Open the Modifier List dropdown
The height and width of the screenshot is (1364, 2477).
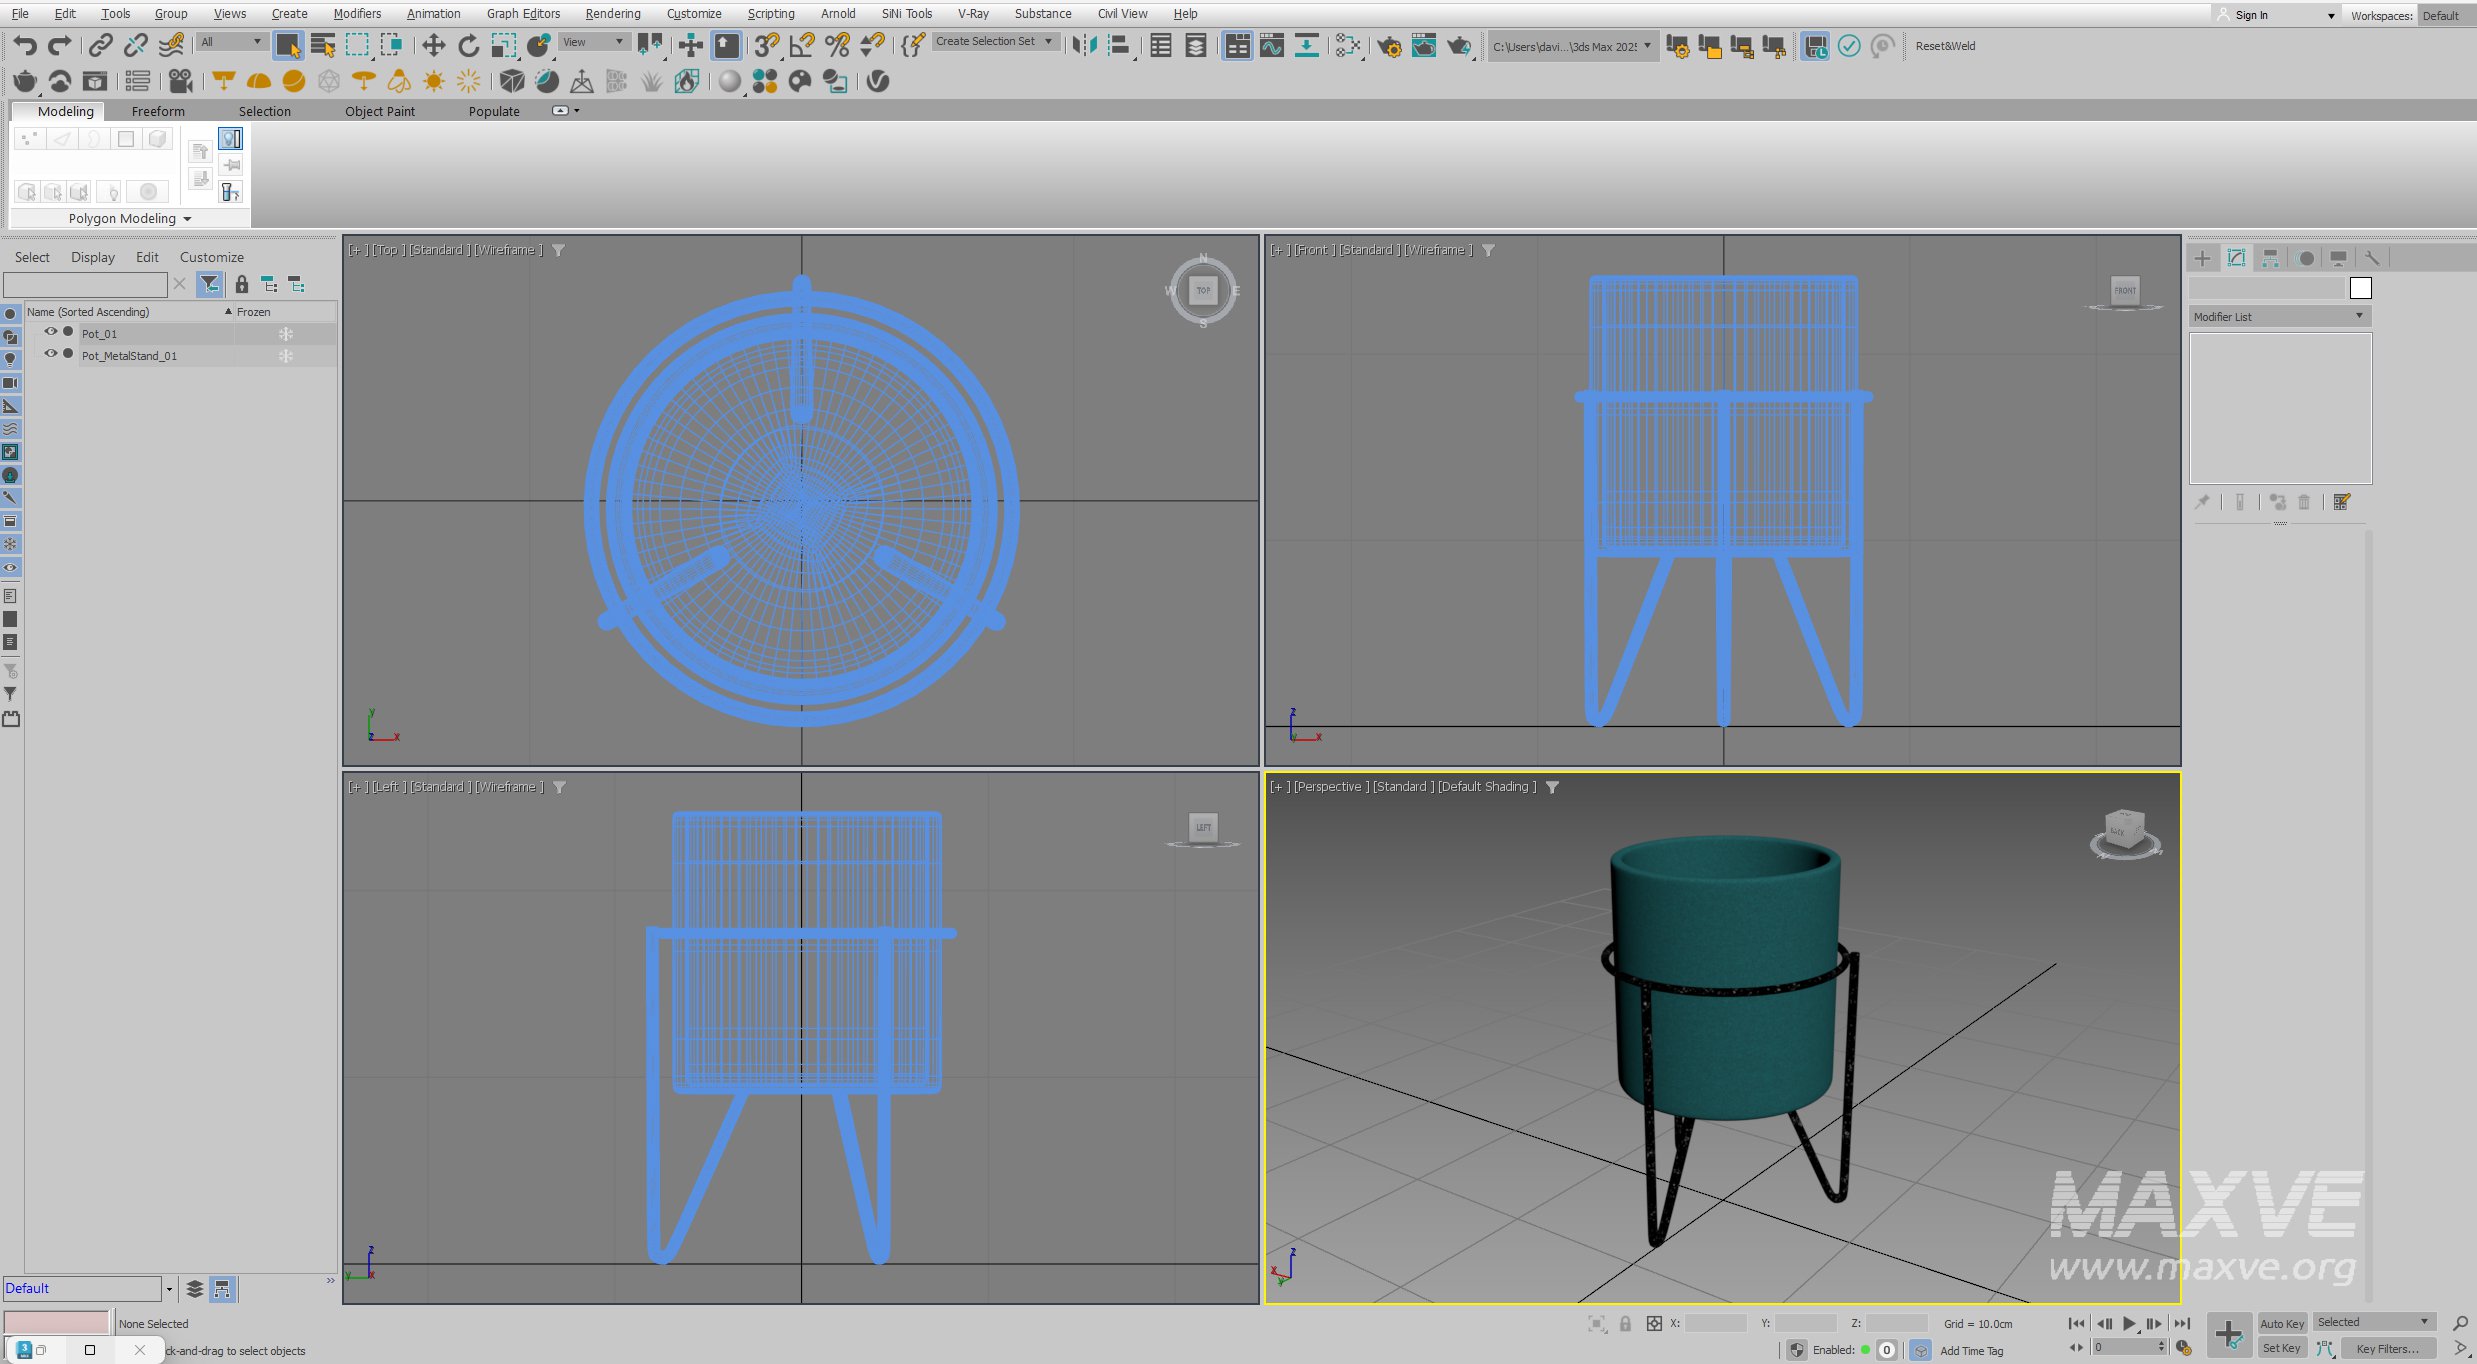coord(2279,317)
